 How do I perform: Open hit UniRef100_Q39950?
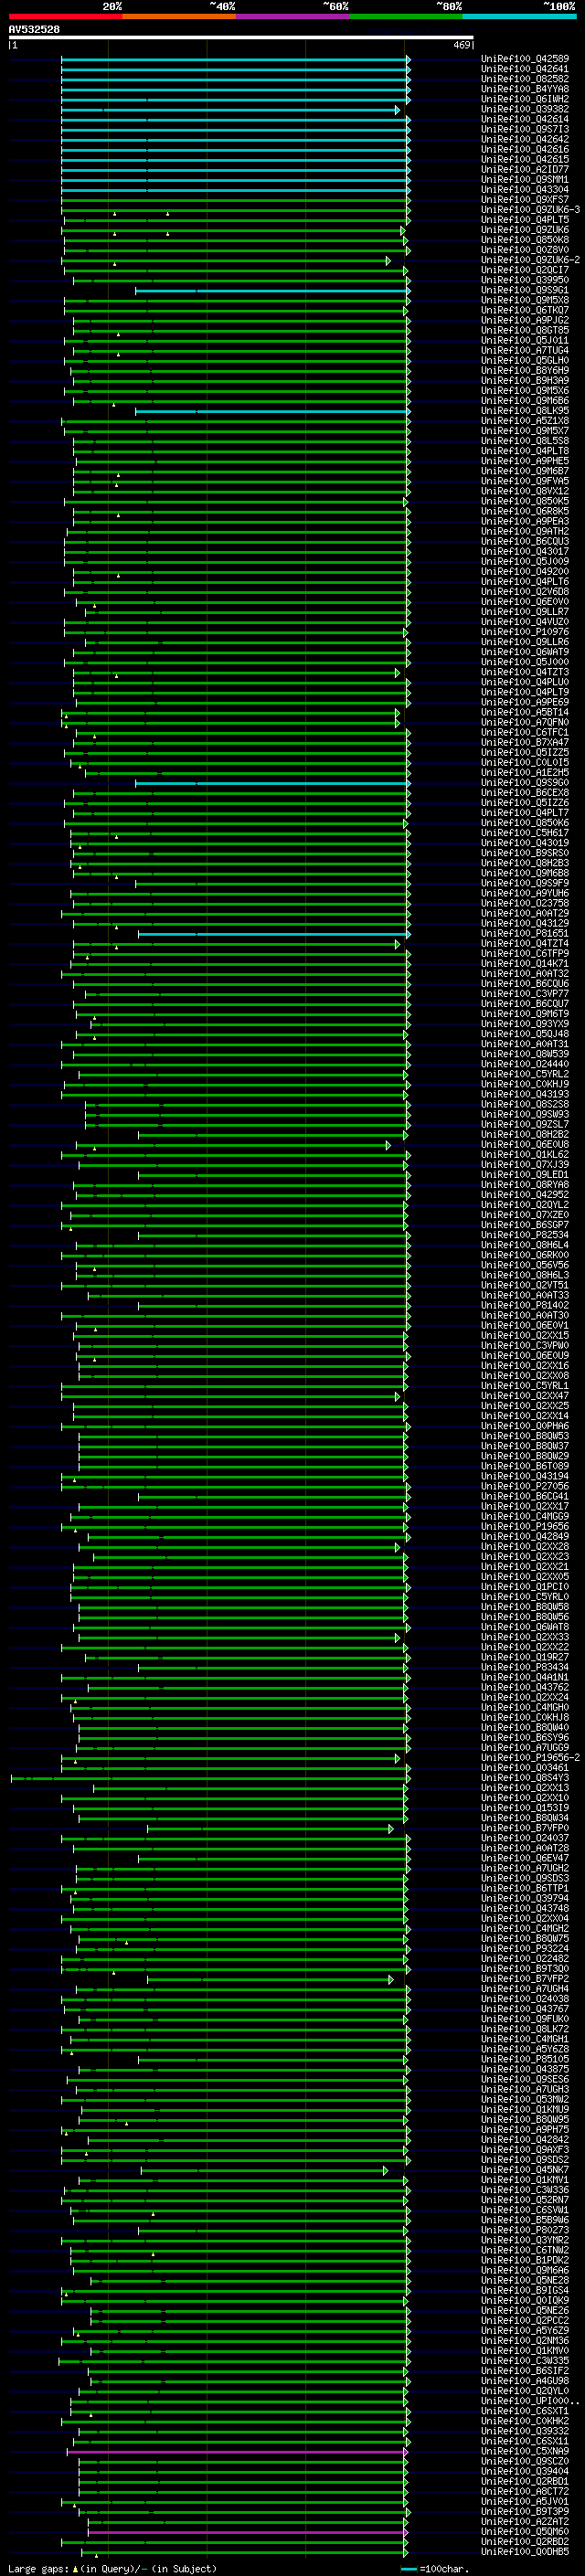(x=525, y=280)
